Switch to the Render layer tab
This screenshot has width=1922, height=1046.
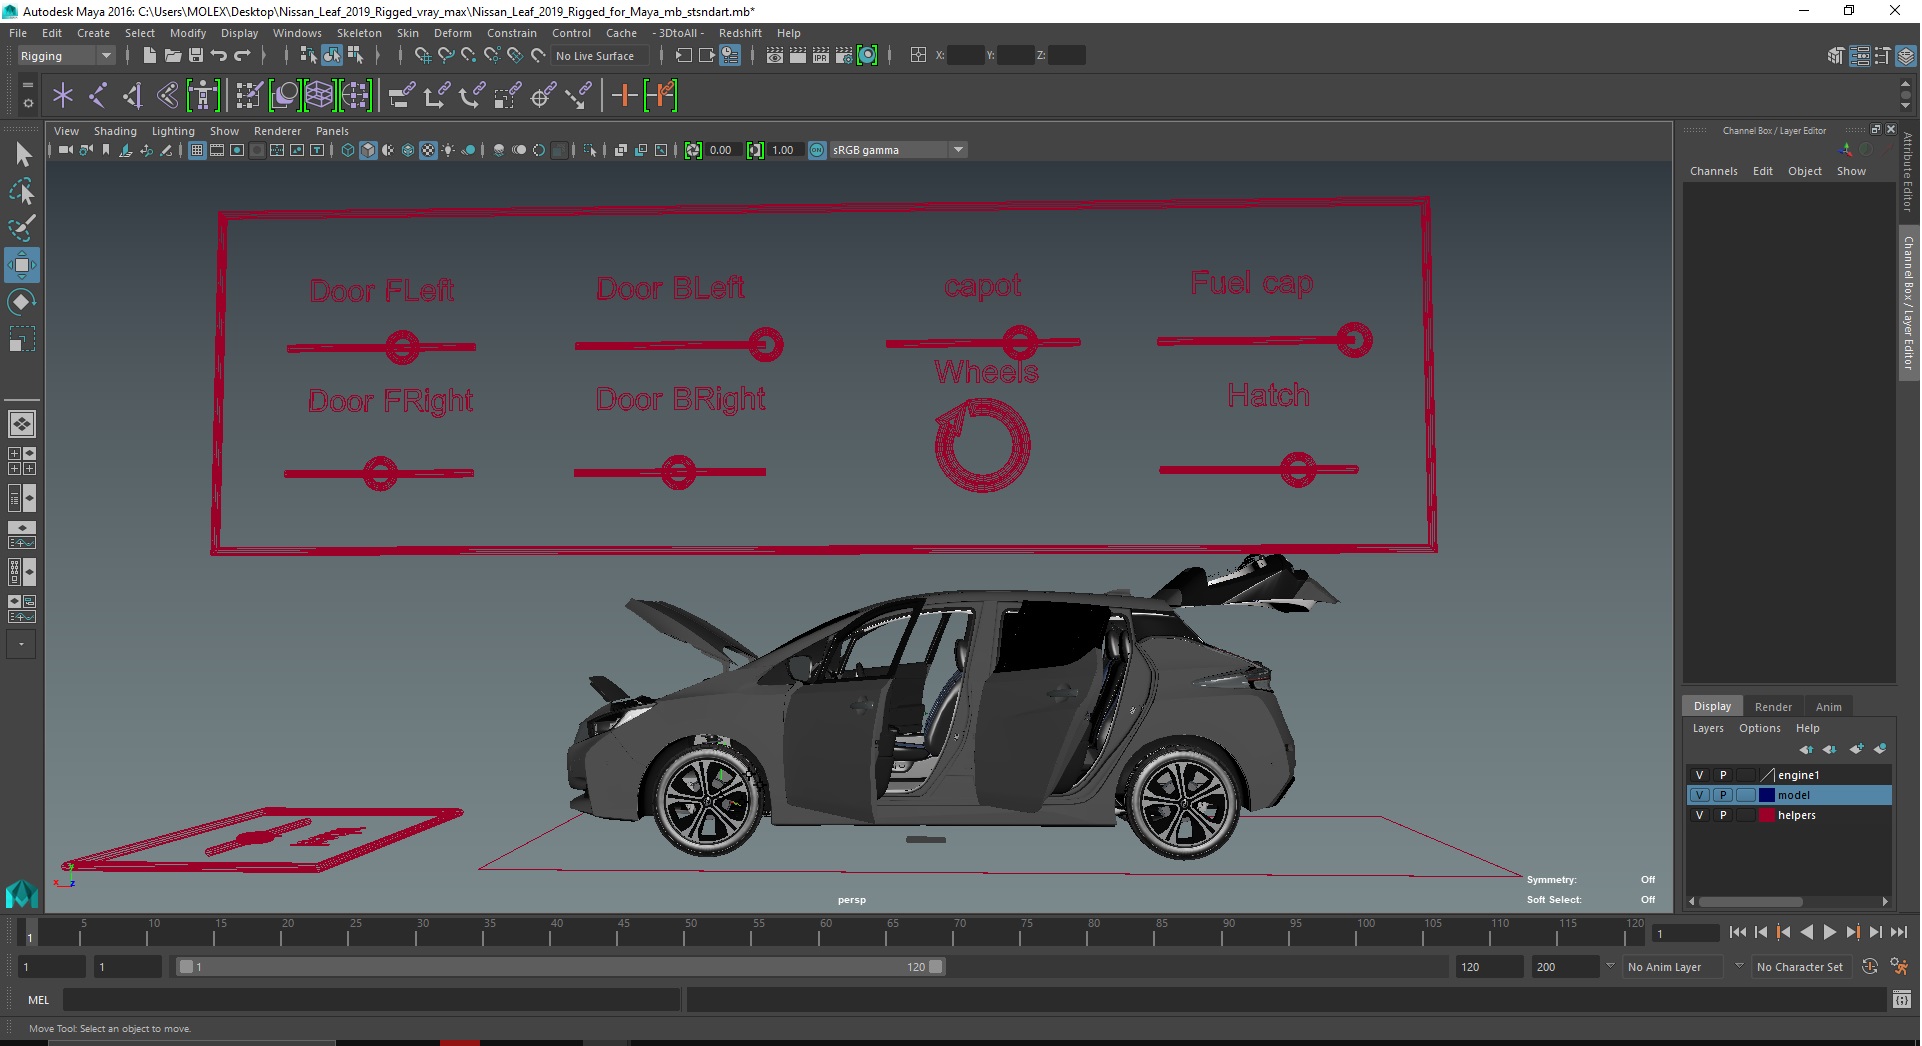[1773, 707]
